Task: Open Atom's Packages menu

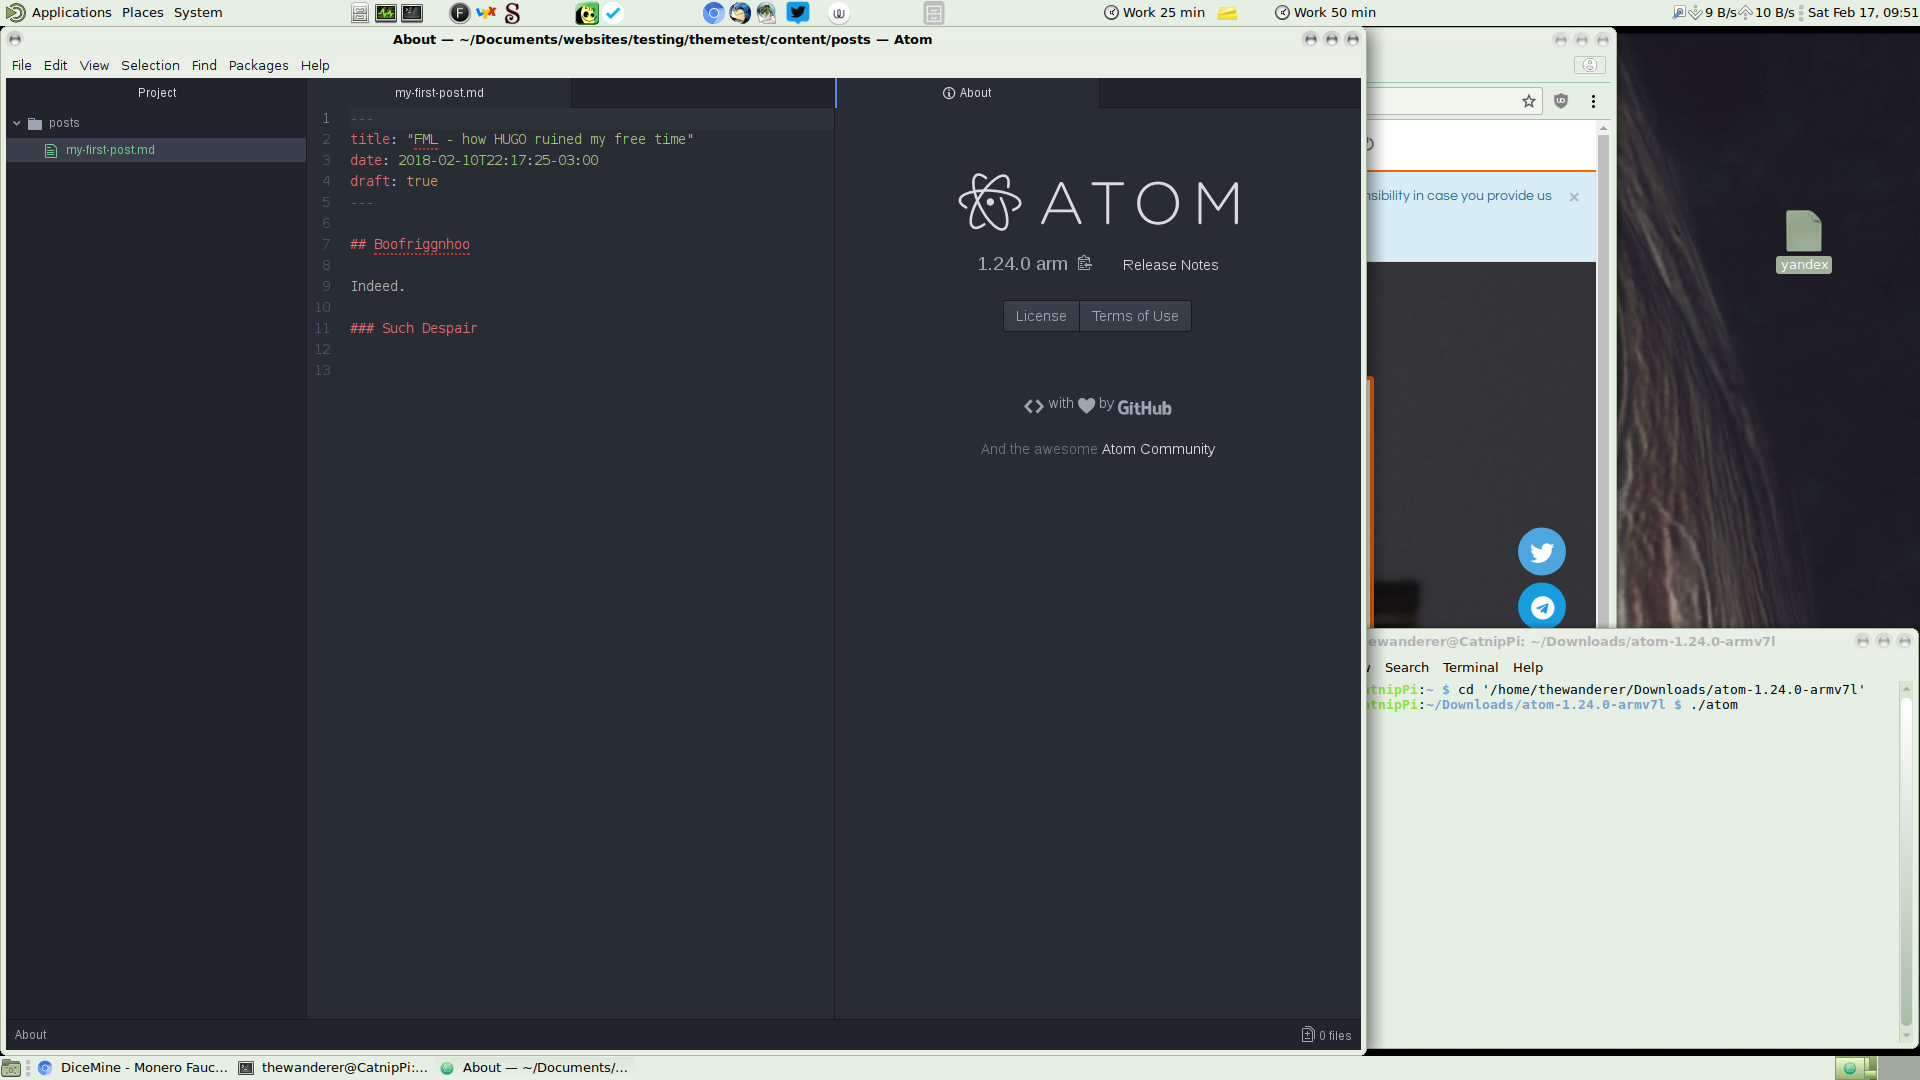Action: click(259, 65)
